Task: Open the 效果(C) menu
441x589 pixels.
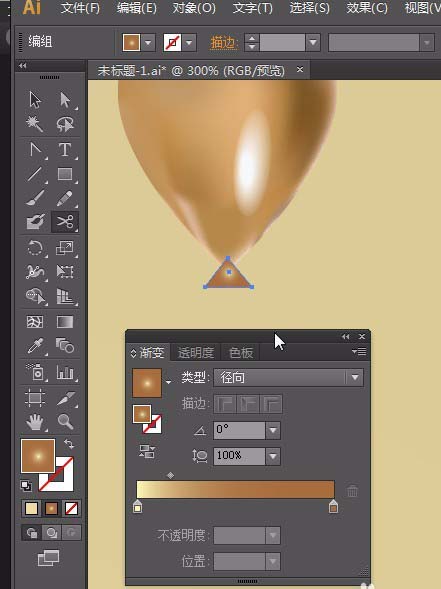Action: 367,8
